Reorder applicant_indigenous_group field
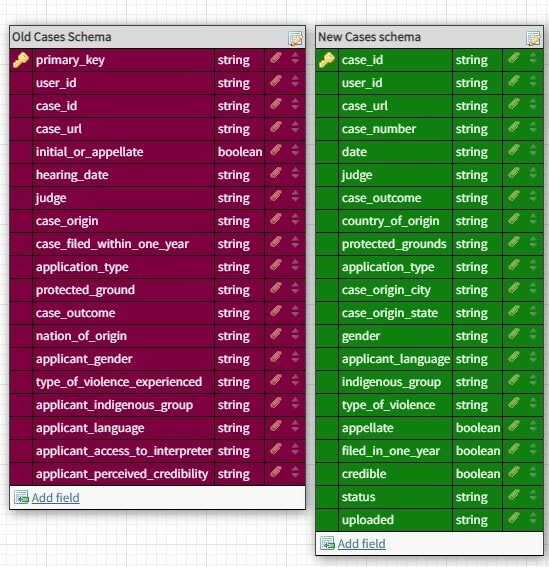Viewport: 549px width, 567px height. [295, 403]
